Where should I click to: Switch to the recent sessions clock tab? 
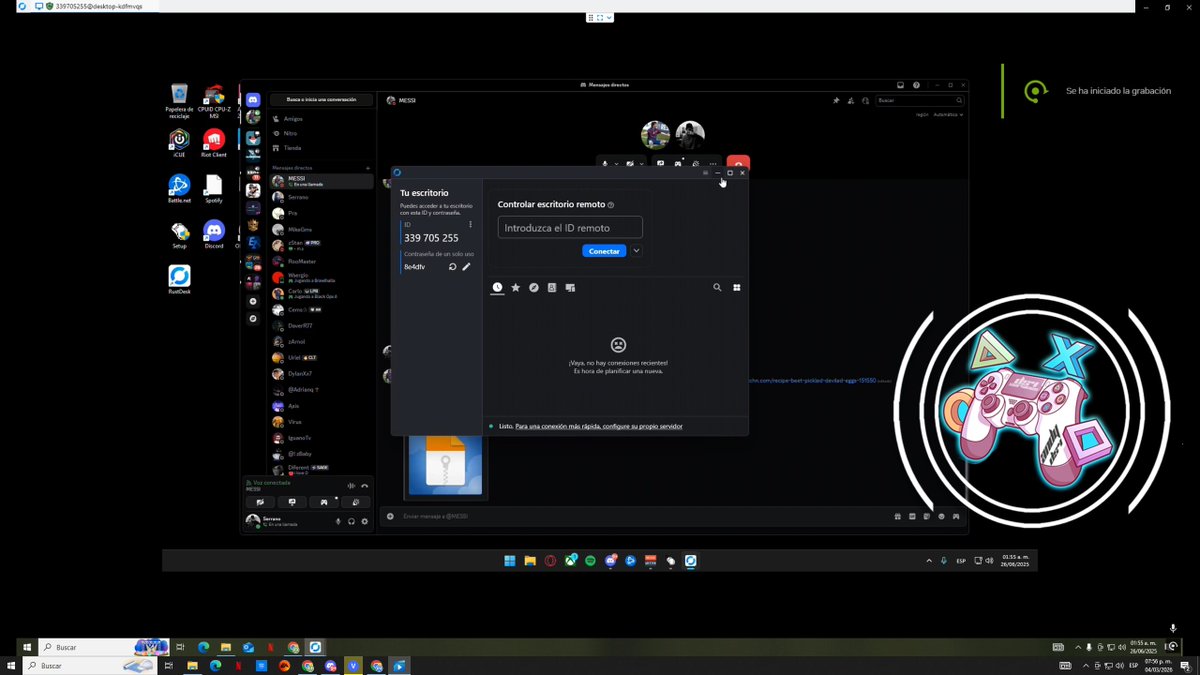[498, 287]
